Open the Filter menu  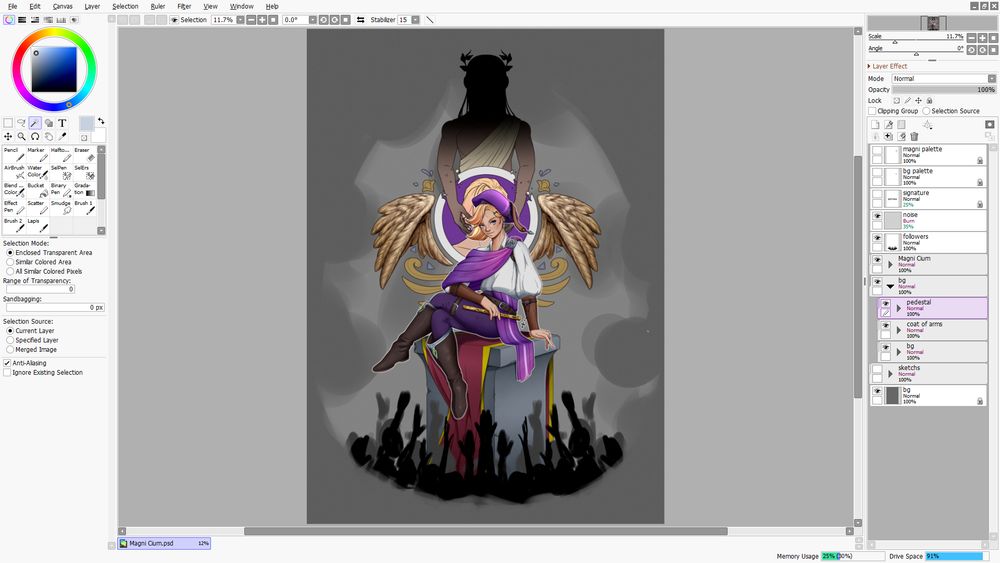184,6
